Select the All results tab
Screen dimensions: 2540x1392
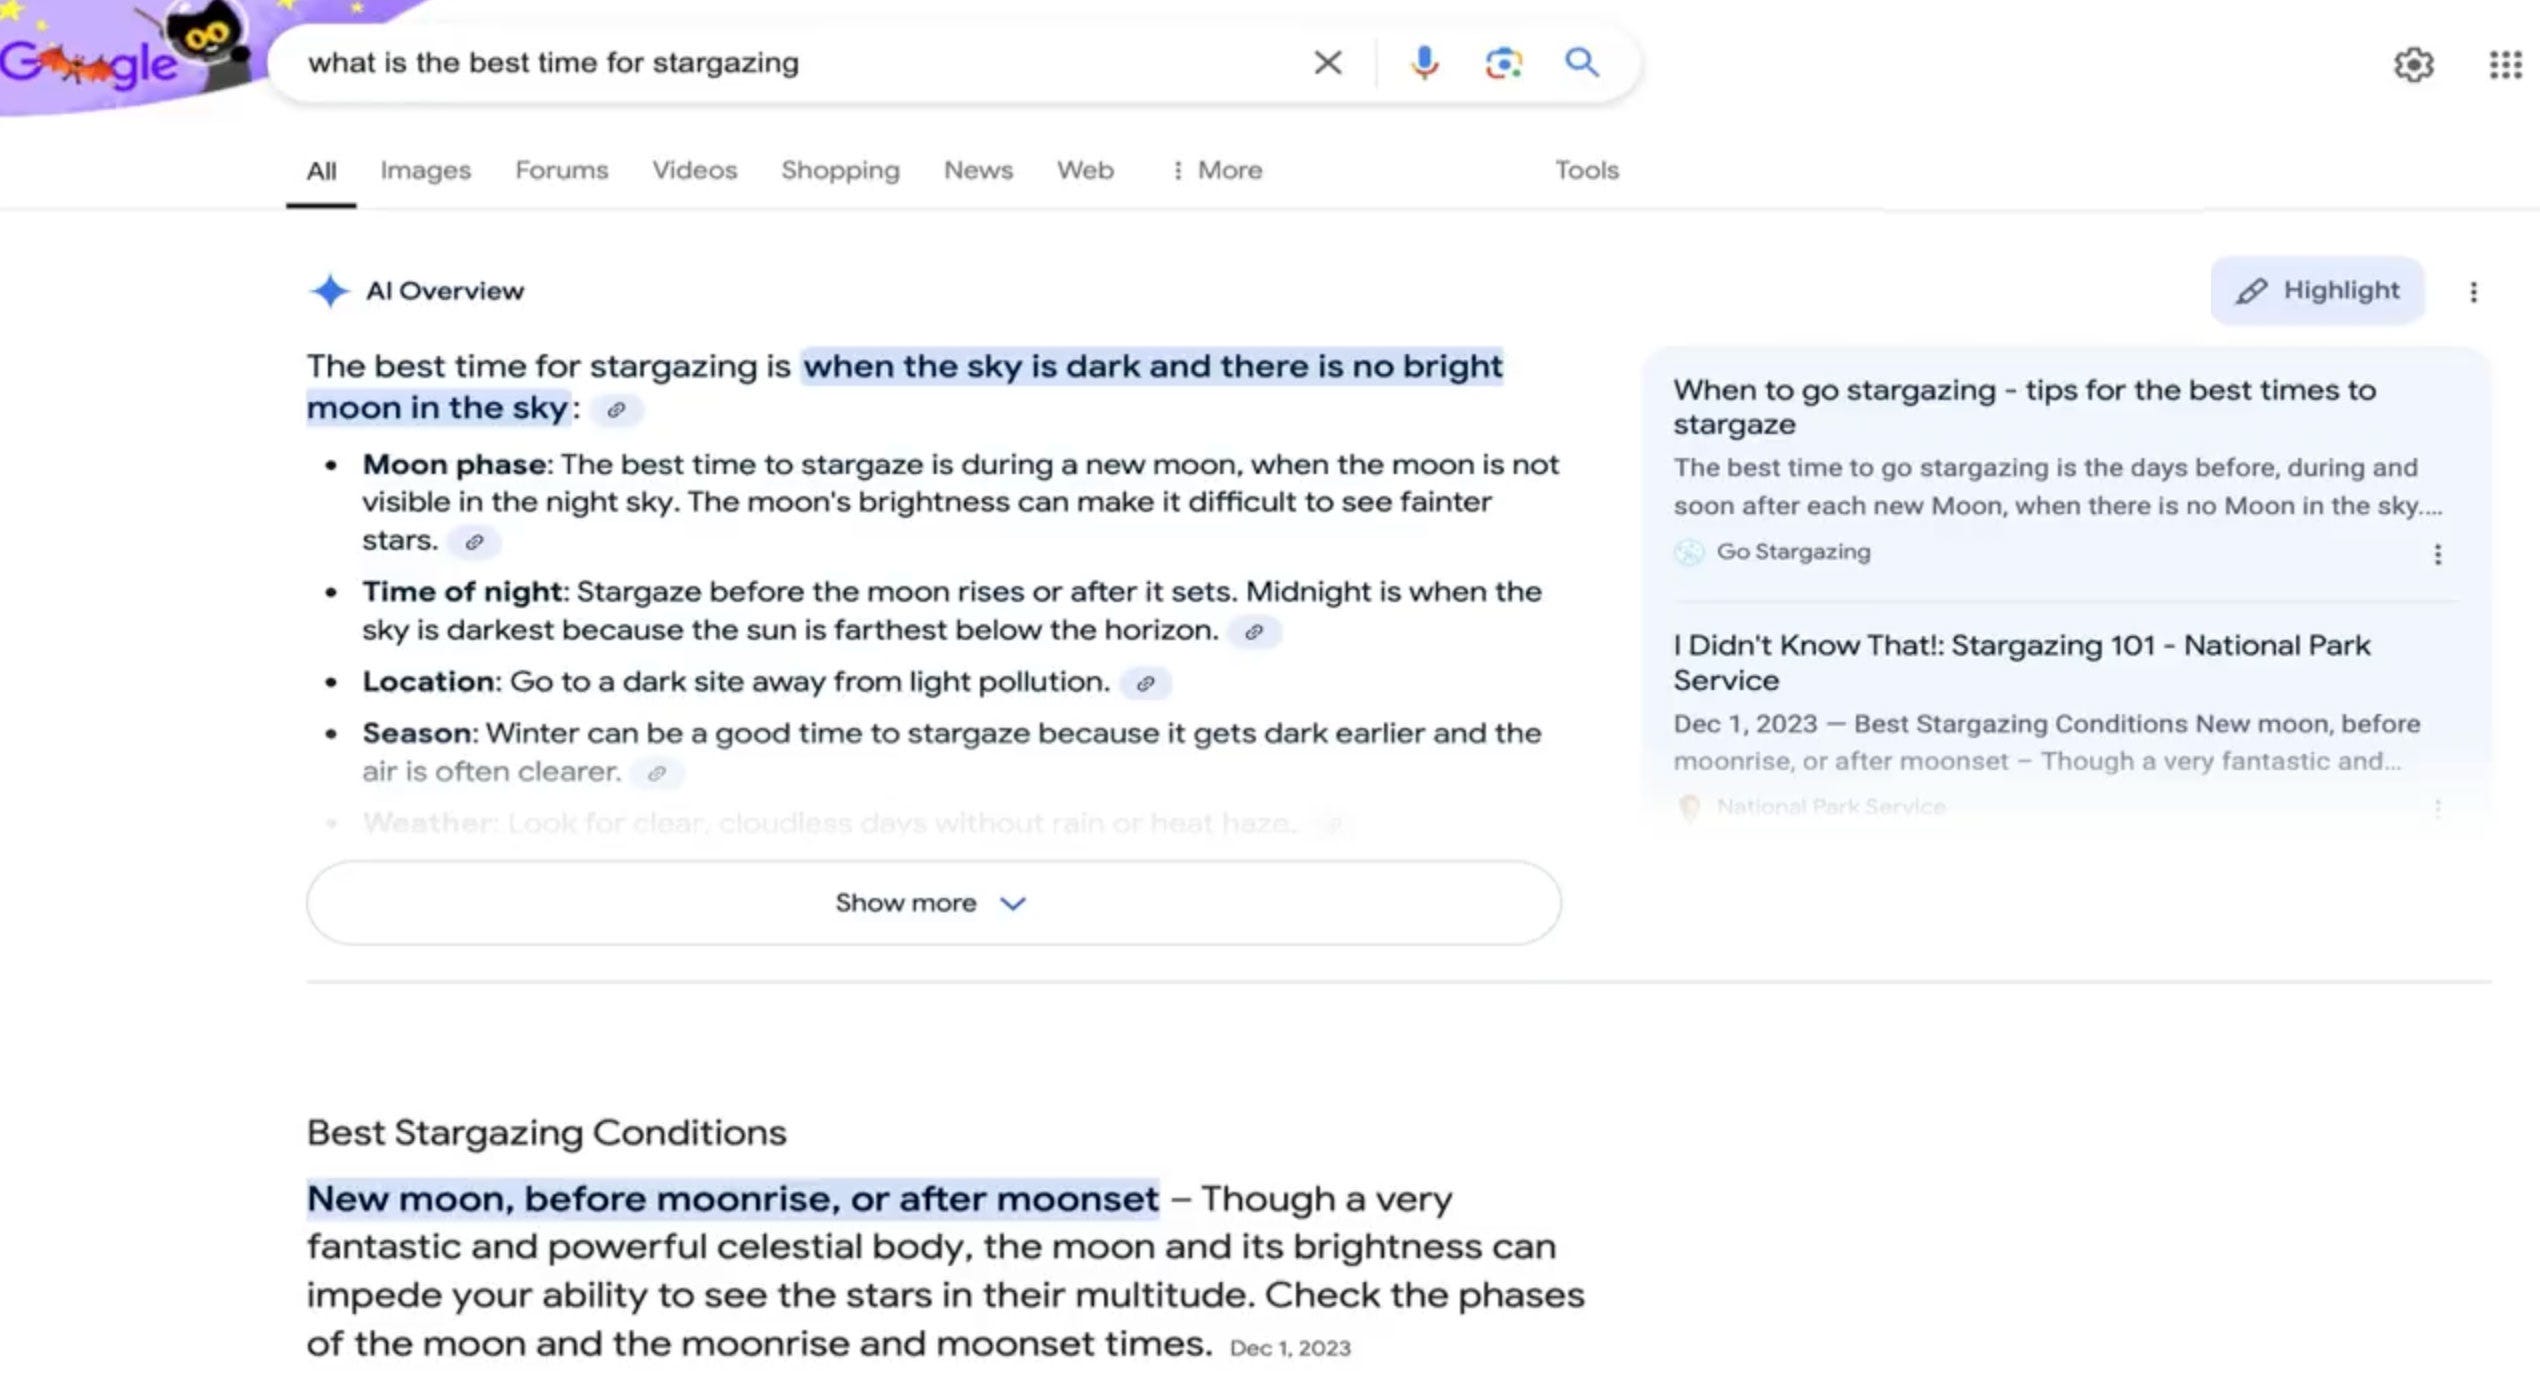[321, 171]
